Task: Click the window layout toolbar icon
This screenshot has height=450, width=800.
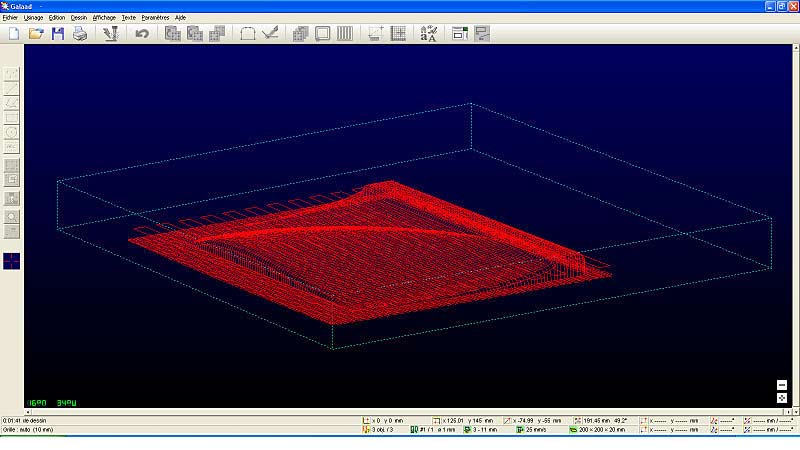Action: [460, 34]
